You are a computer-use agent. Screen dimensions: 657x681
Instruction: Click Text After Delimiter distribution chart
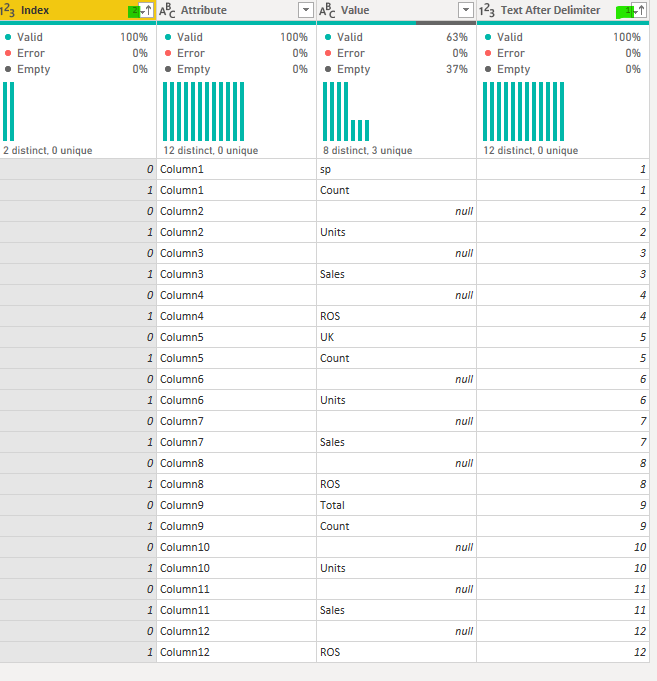(x=523, y=111)
